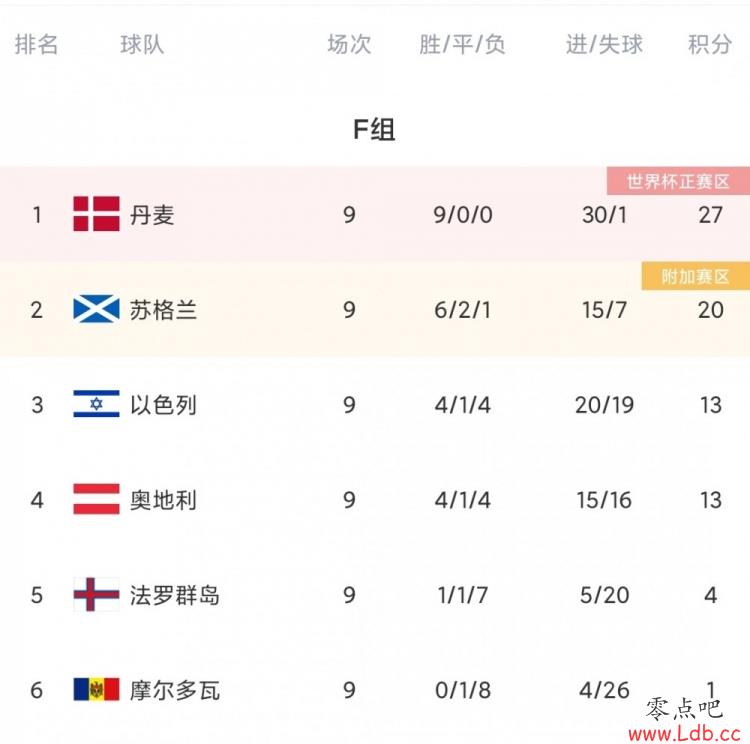Image resolution: width=750 pixels, height=744 pixels.
Task: Open the www.Ldb.cc watermark link
Action: pos(684,733)
